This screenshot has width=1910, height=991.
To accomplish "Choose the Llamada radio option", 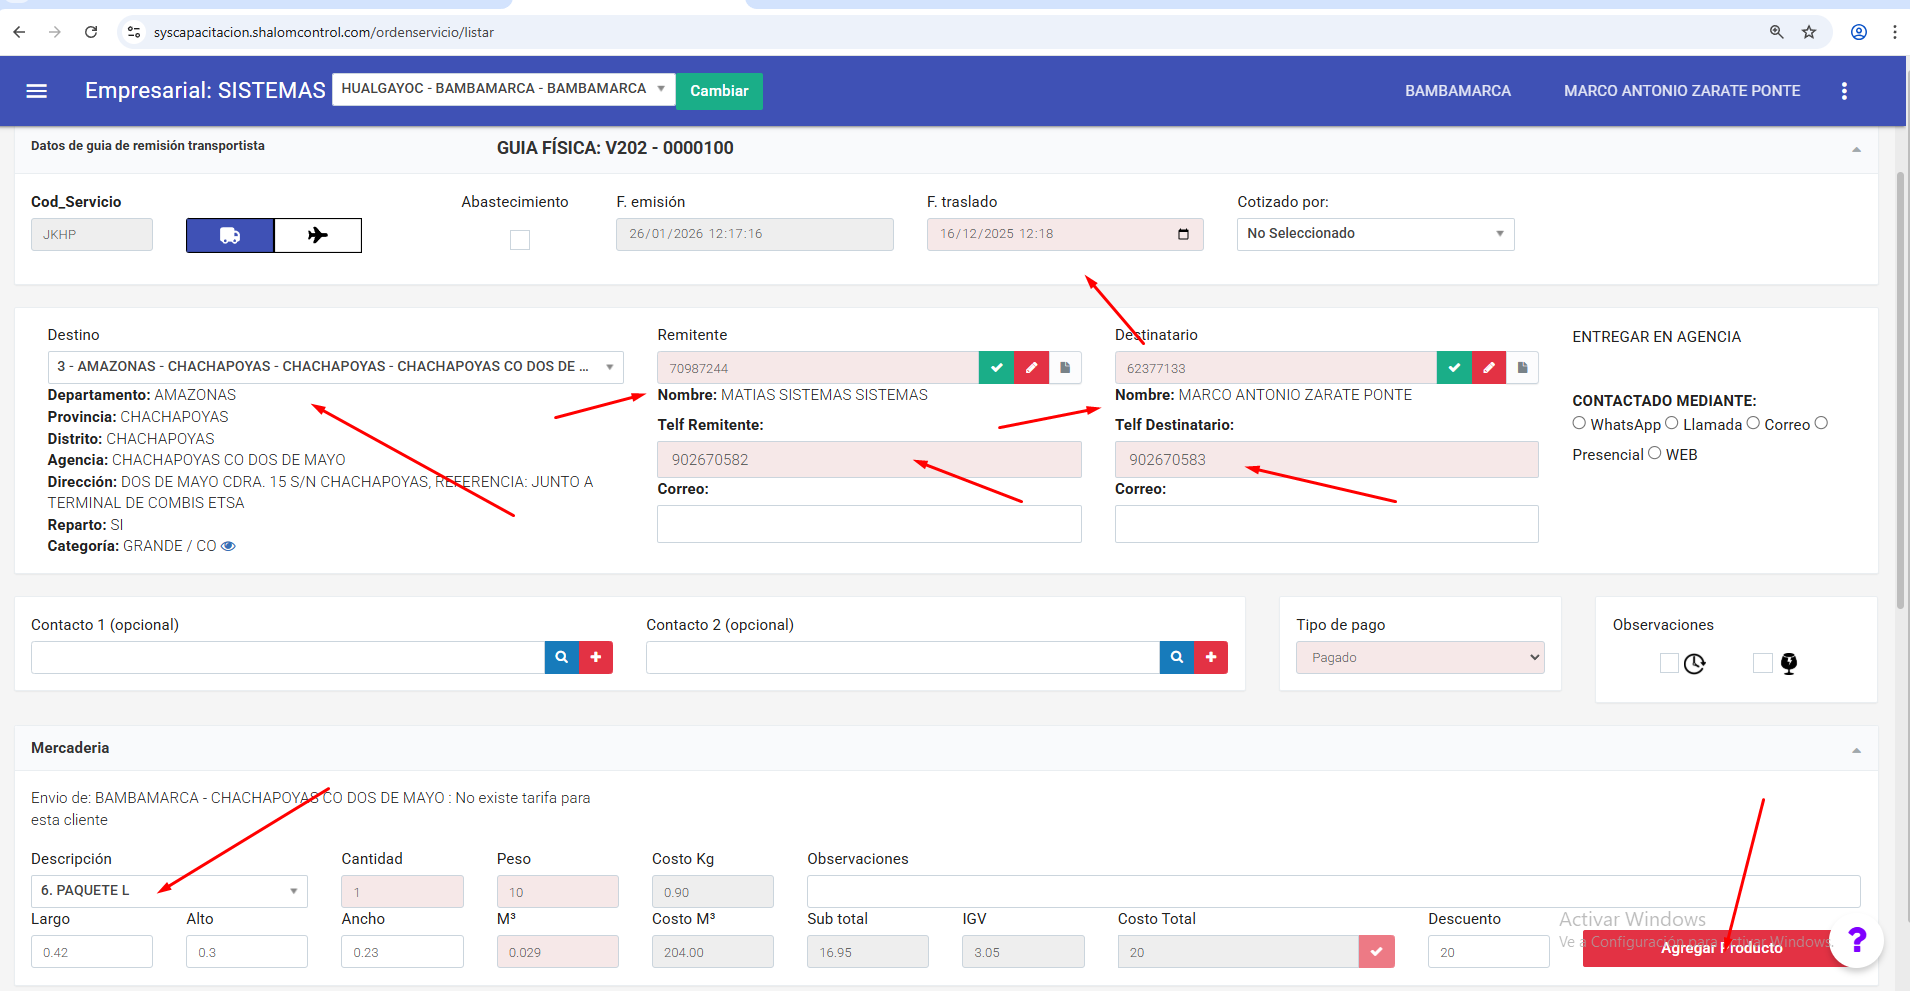I will 1672,423.
